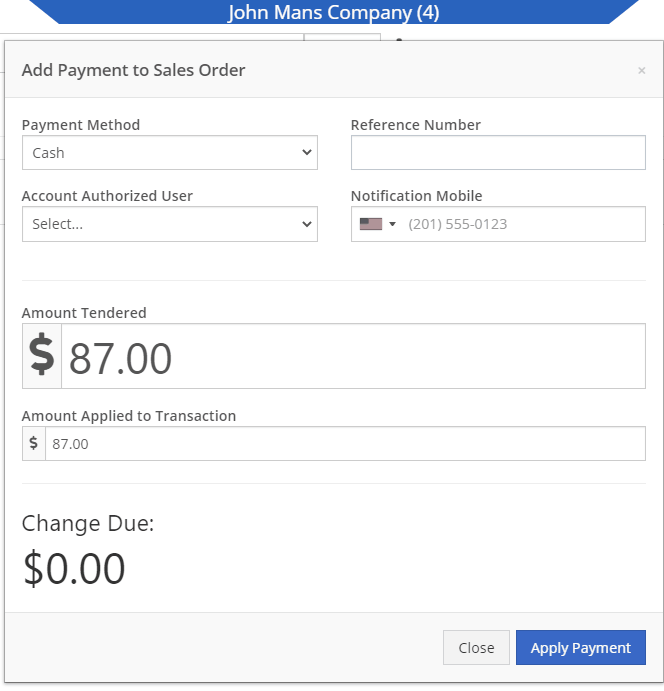Select the Amount Tendered 87.00 field
The height and width of the screenshot is (691, 664).
353,356
